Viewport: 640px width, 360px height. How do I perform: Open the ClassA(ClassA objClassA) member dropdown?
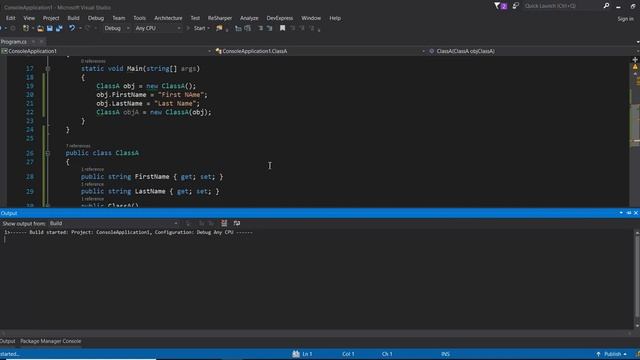[x=533, y=51]
